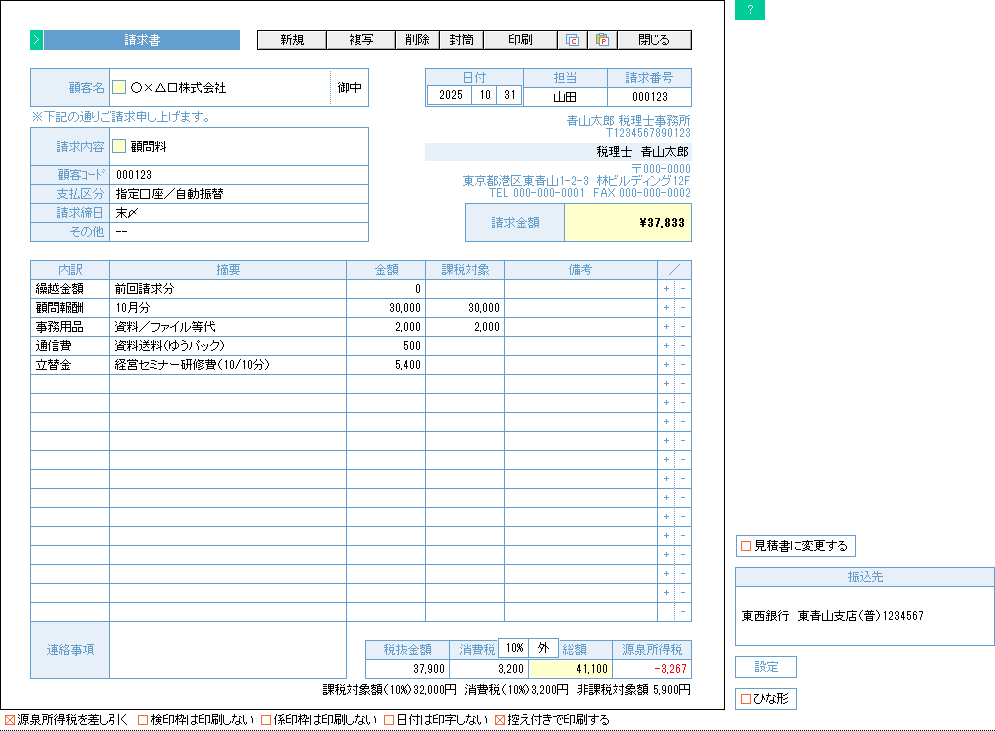995x731 pixels.
Task: Click the minus icon in the 事務用品 row
Action: click(683, 327)
